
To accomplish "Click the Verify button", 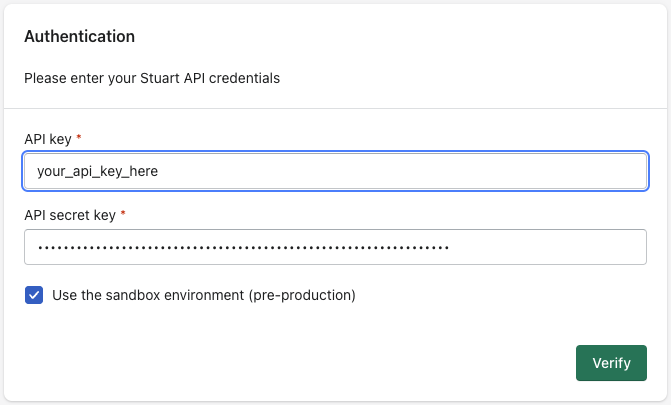I will 611,363.
